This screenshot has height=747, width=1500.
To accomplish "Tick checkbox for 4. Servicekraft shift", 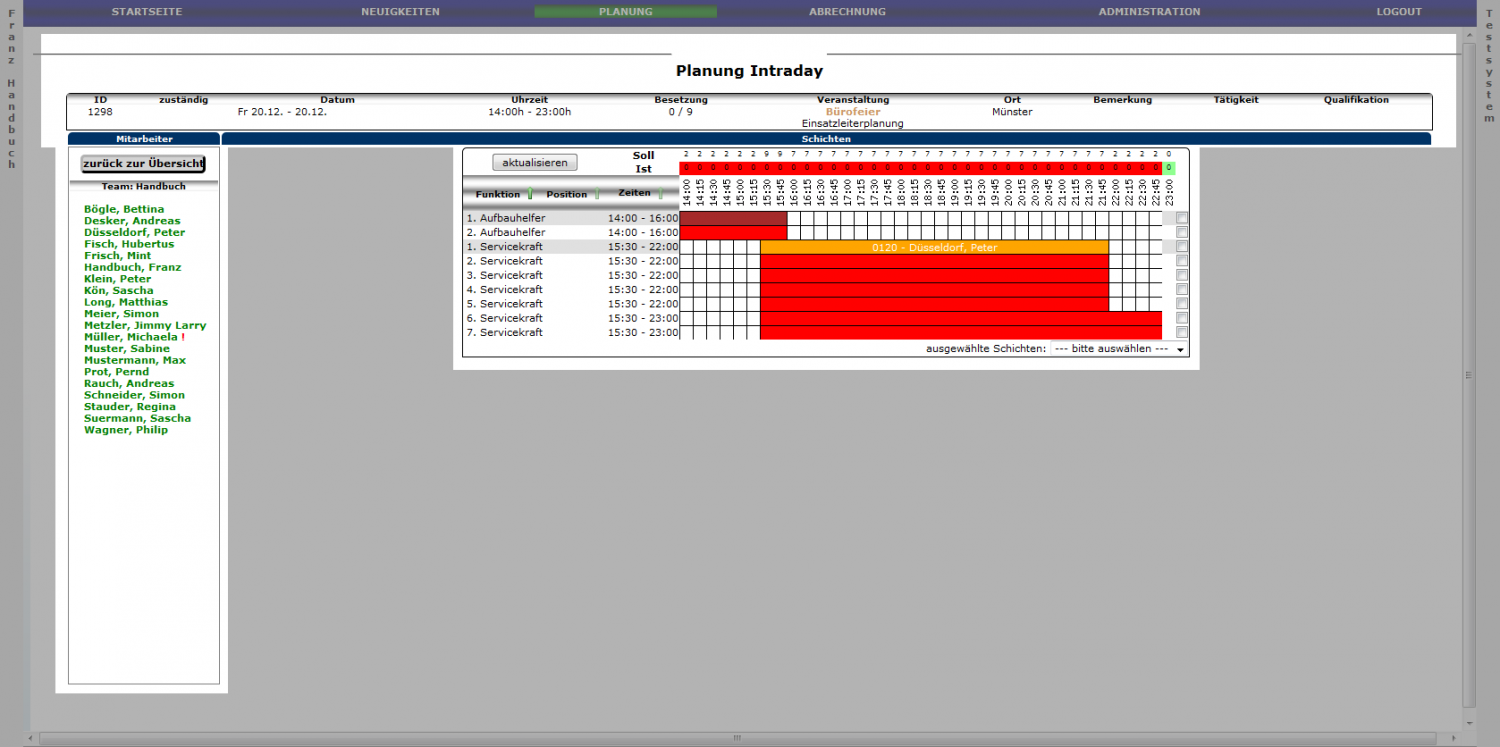I will 1182,289.
